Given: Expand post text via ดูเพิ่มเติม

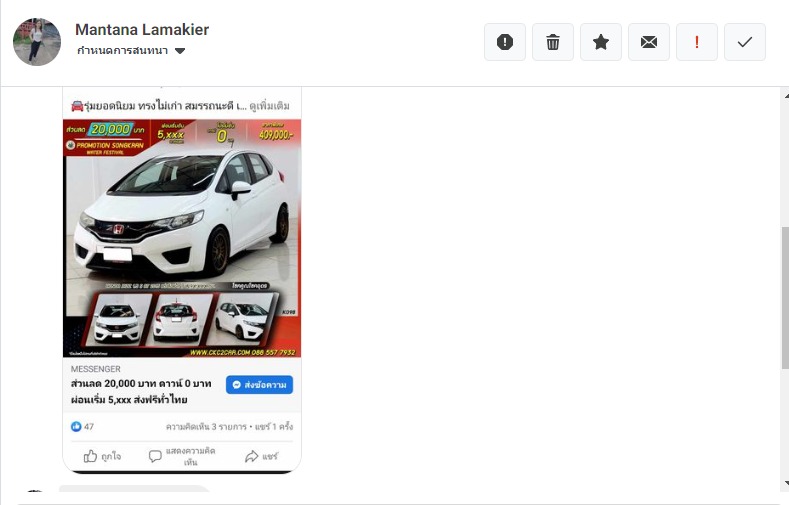Looking at the screenshot, I should point(269,106).
